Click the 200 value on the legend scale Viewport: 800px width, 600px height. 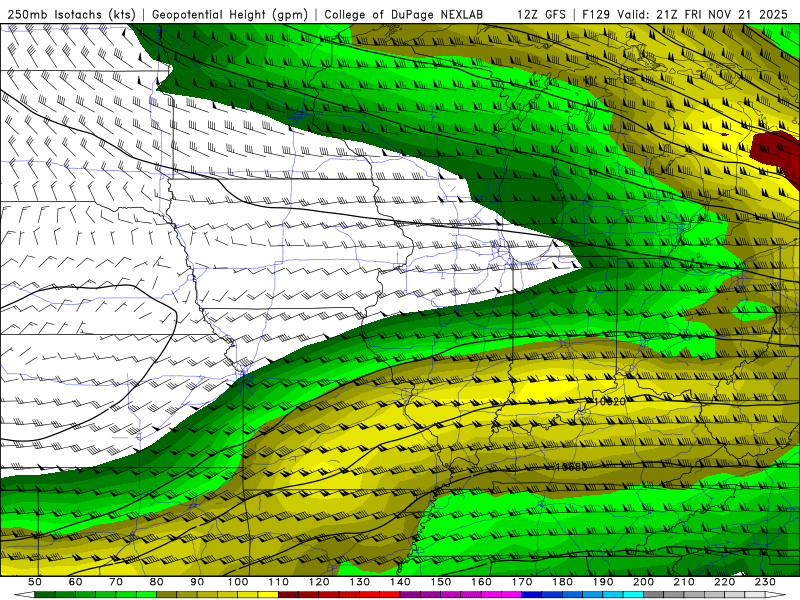click(643, 582)
